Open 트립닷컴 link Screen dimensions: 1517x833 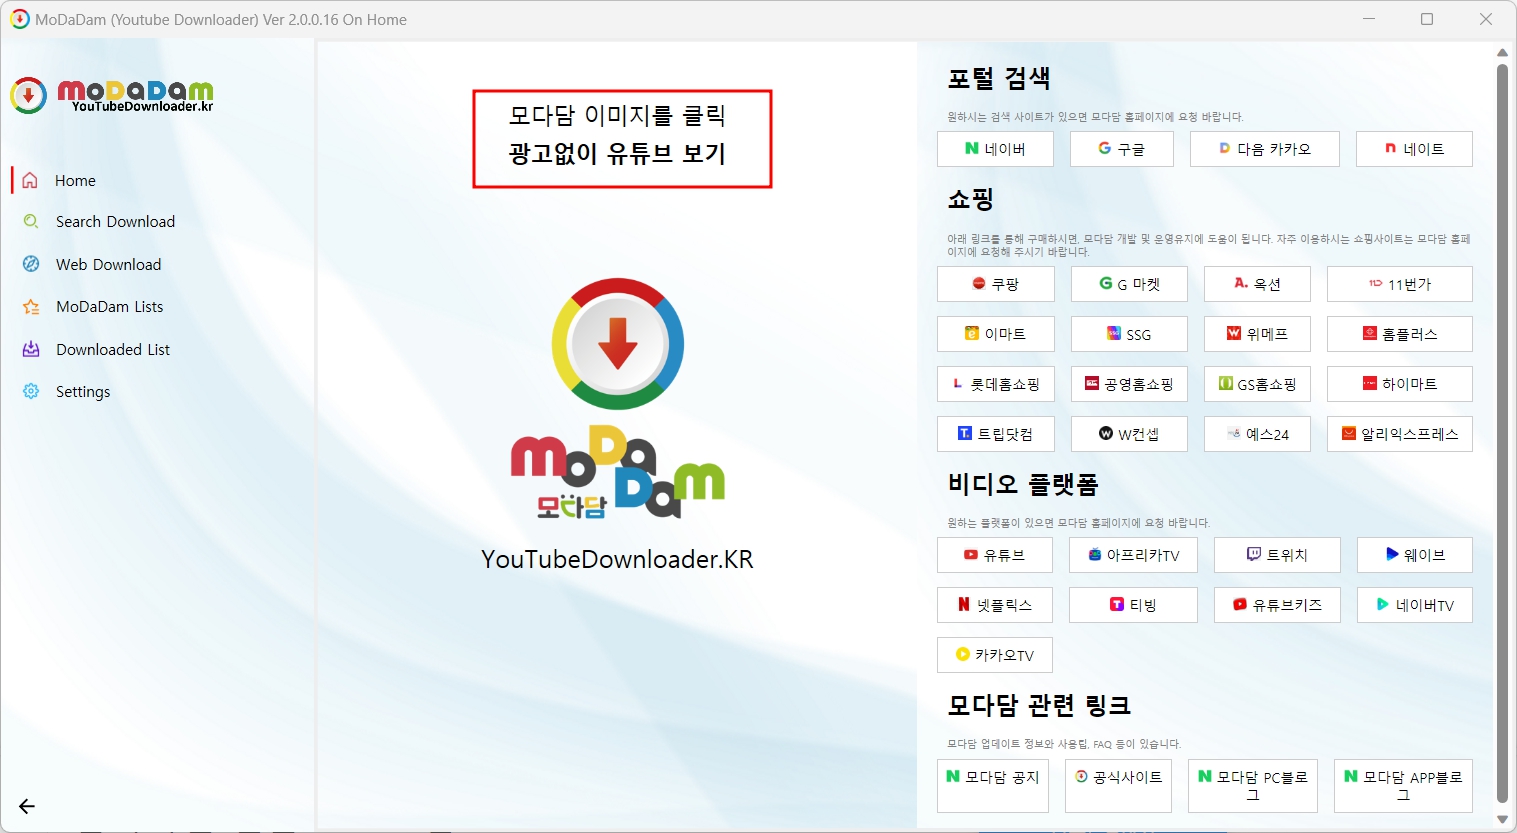[995, 434]
